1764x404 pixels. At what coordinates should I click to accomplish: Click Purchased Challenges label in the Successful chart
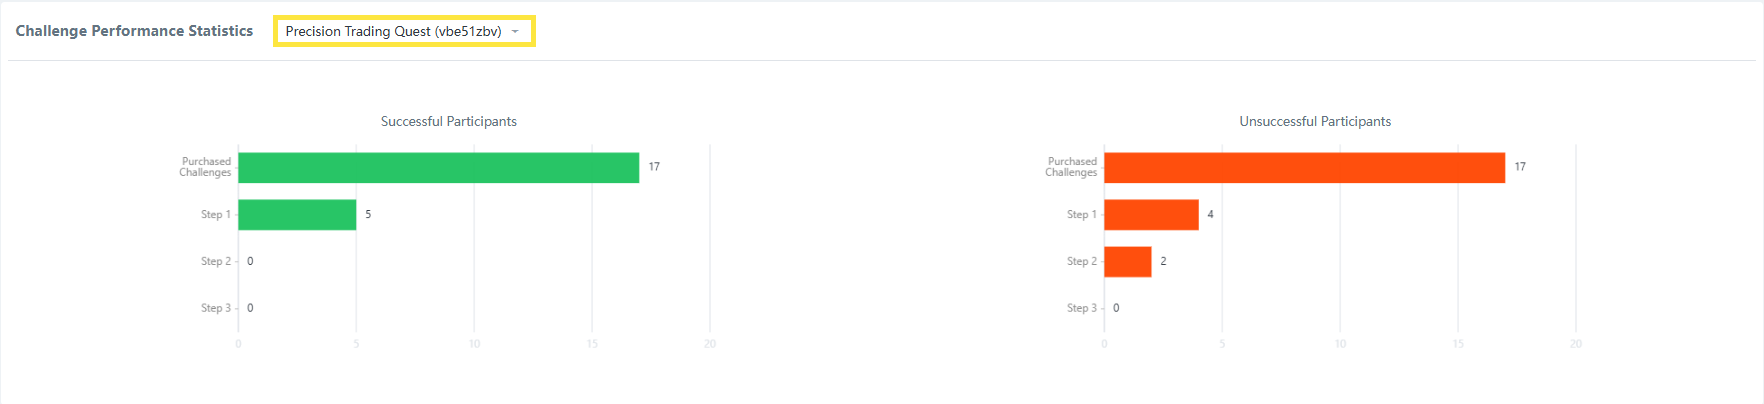click(205, 167)
